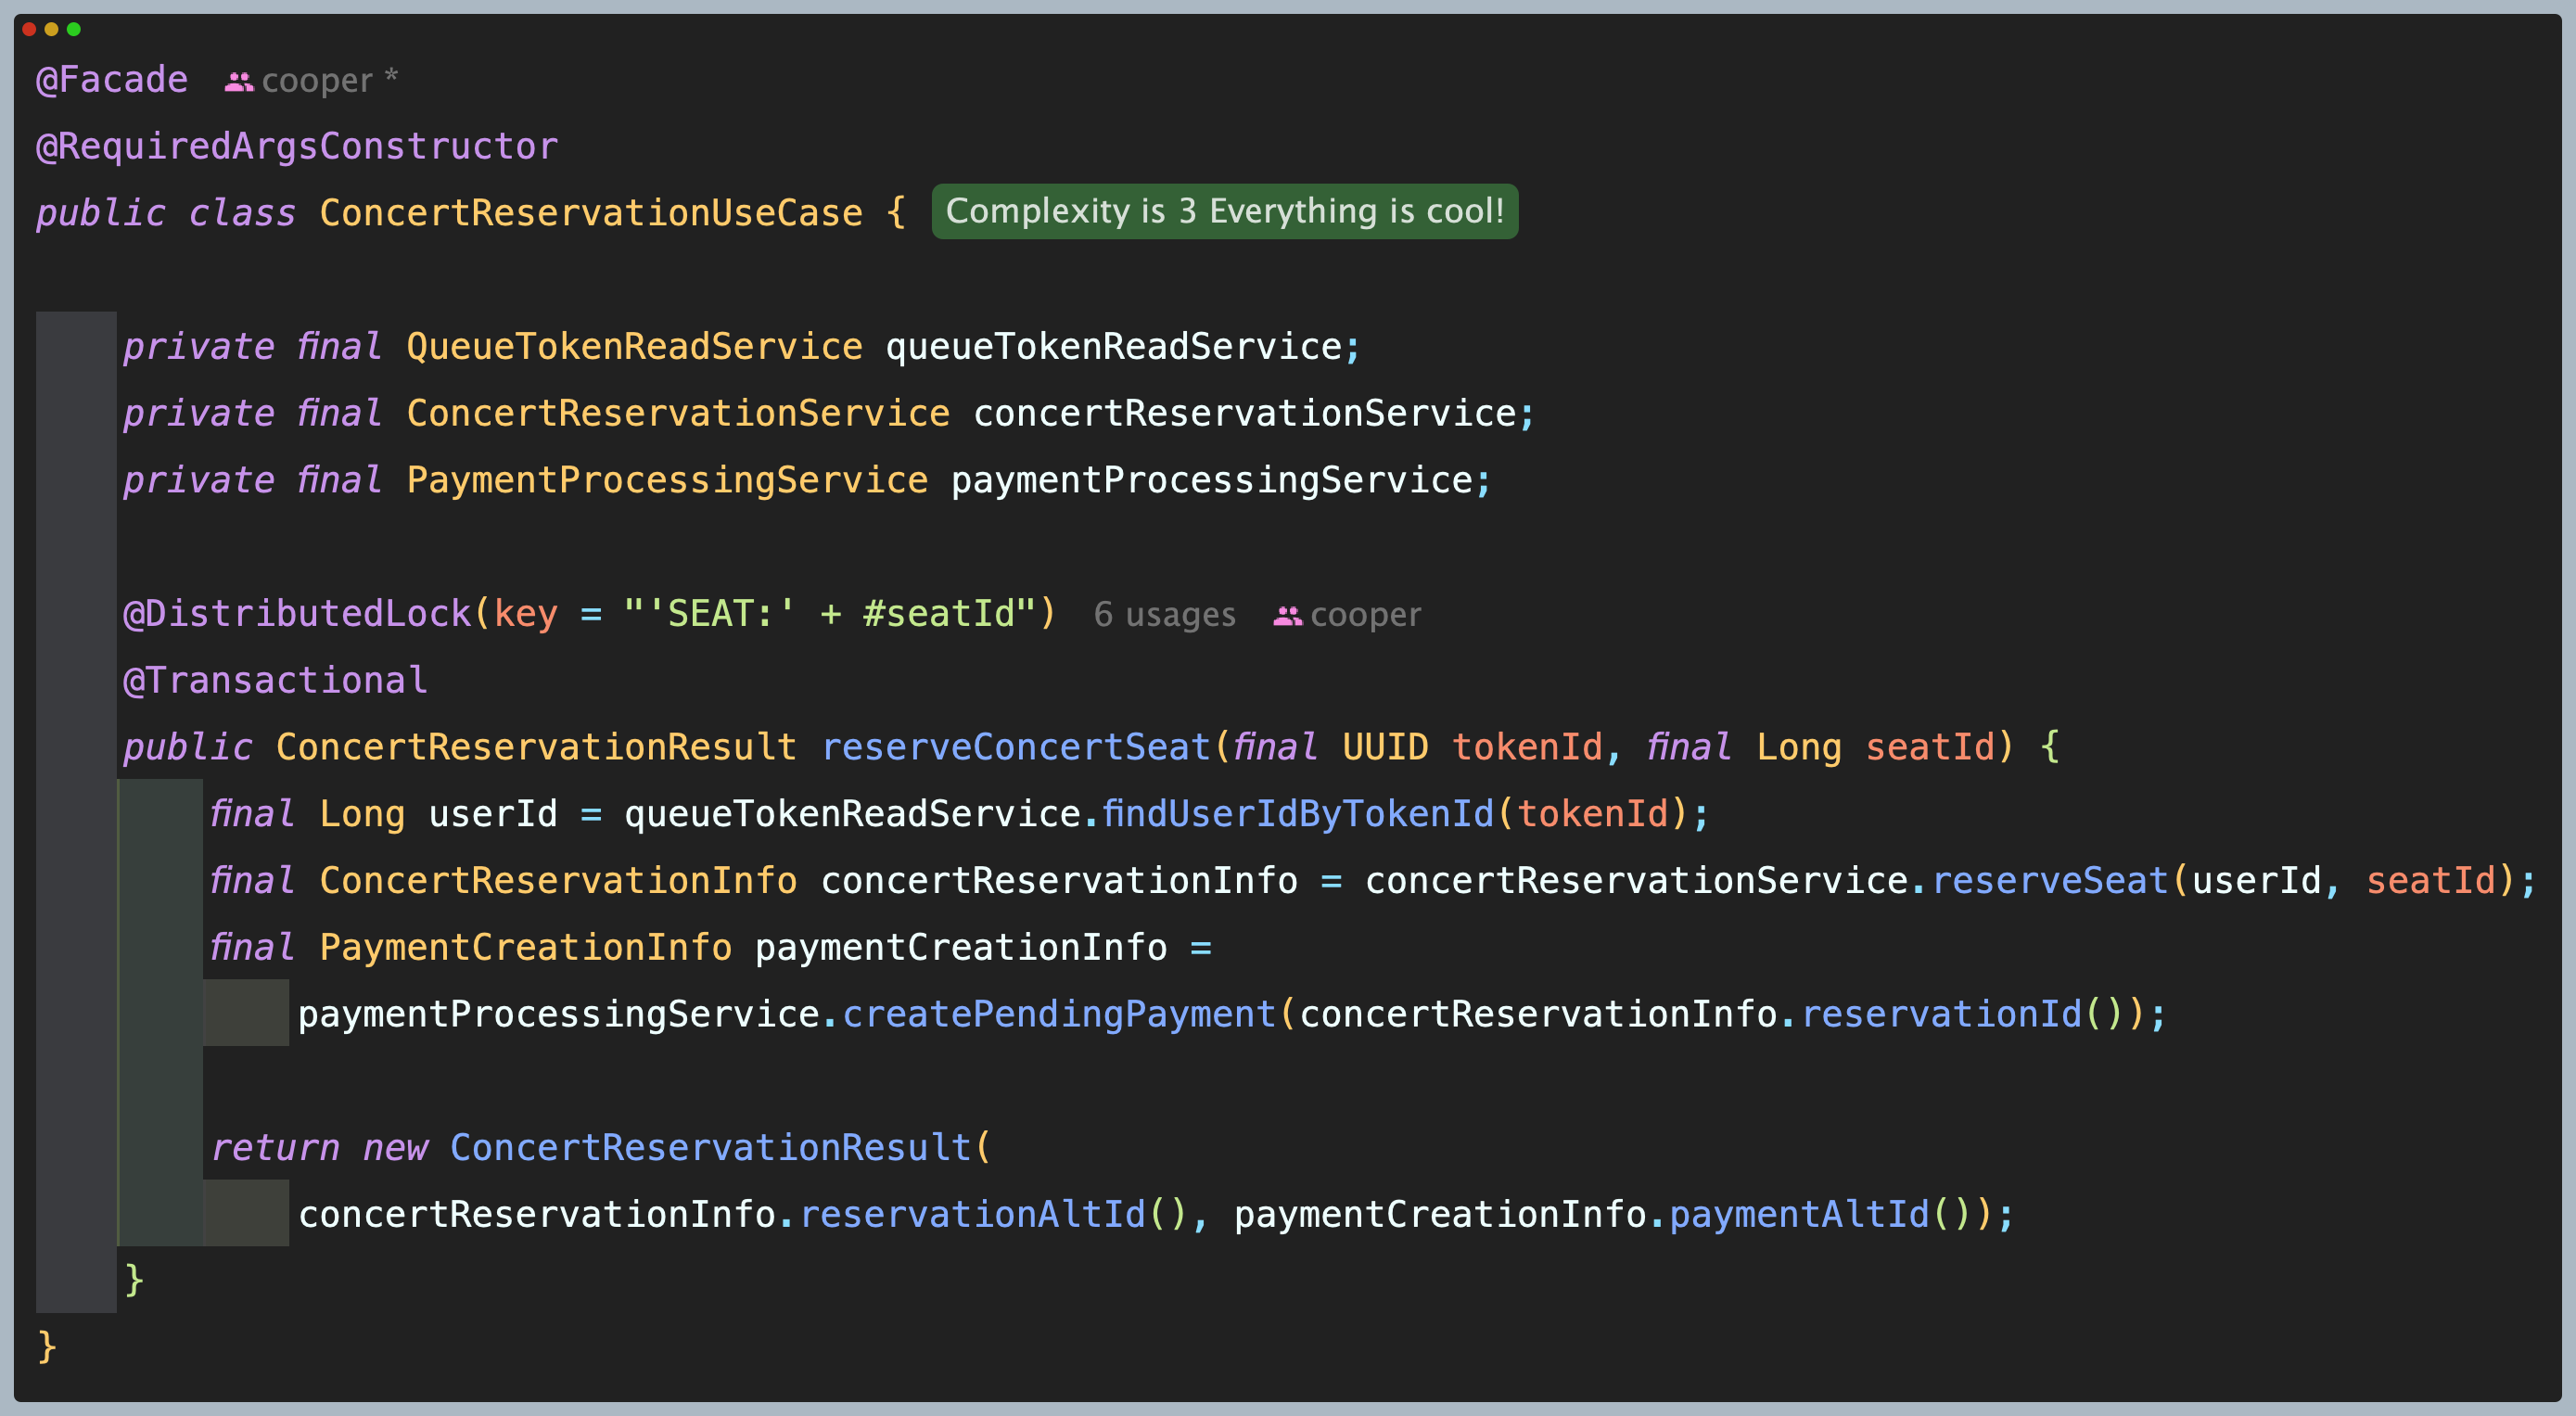2576x1416 pixels.
Task: Click the @DistributedLock annotation
Action: pyautogui.click(x=297, y=613)
